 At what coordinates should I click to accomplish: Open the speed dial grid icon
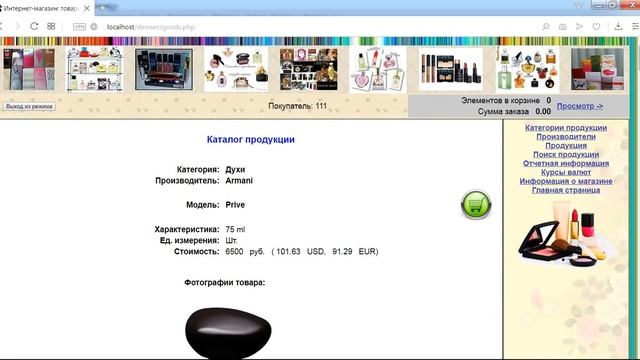pyautogui.click(x=51, y=26)
